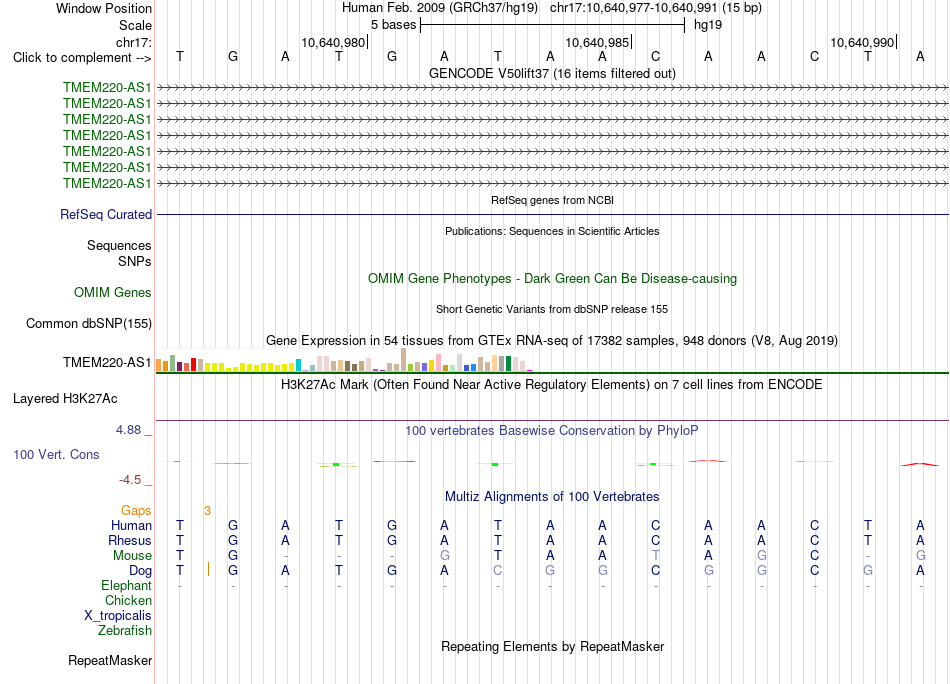Select the RefSeq Curated track label
This screenshot has width=950, height=684.
[106, 214]
